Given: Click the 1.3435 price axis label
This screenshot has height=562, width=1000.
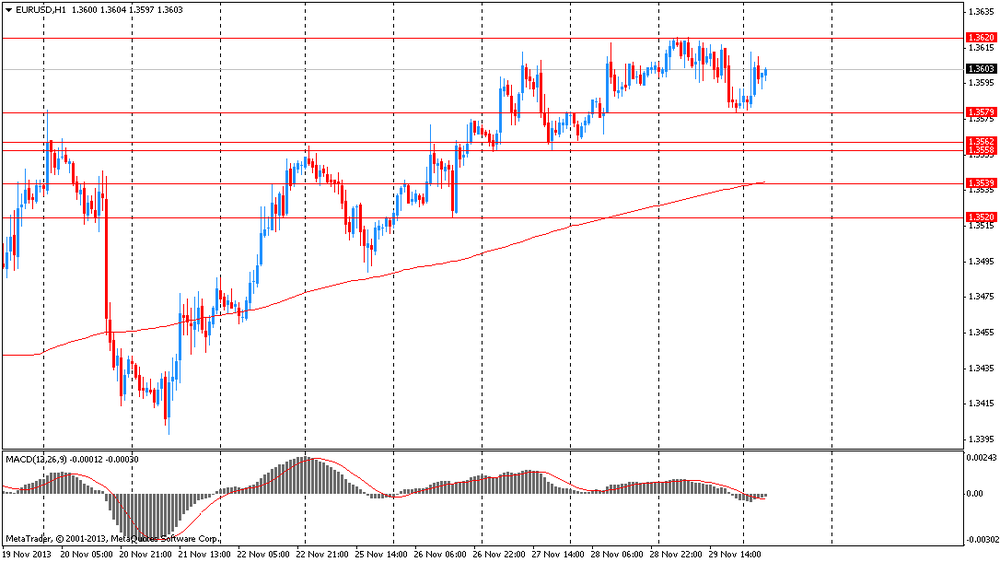Looking at the screenshot, I should (981, 368).
